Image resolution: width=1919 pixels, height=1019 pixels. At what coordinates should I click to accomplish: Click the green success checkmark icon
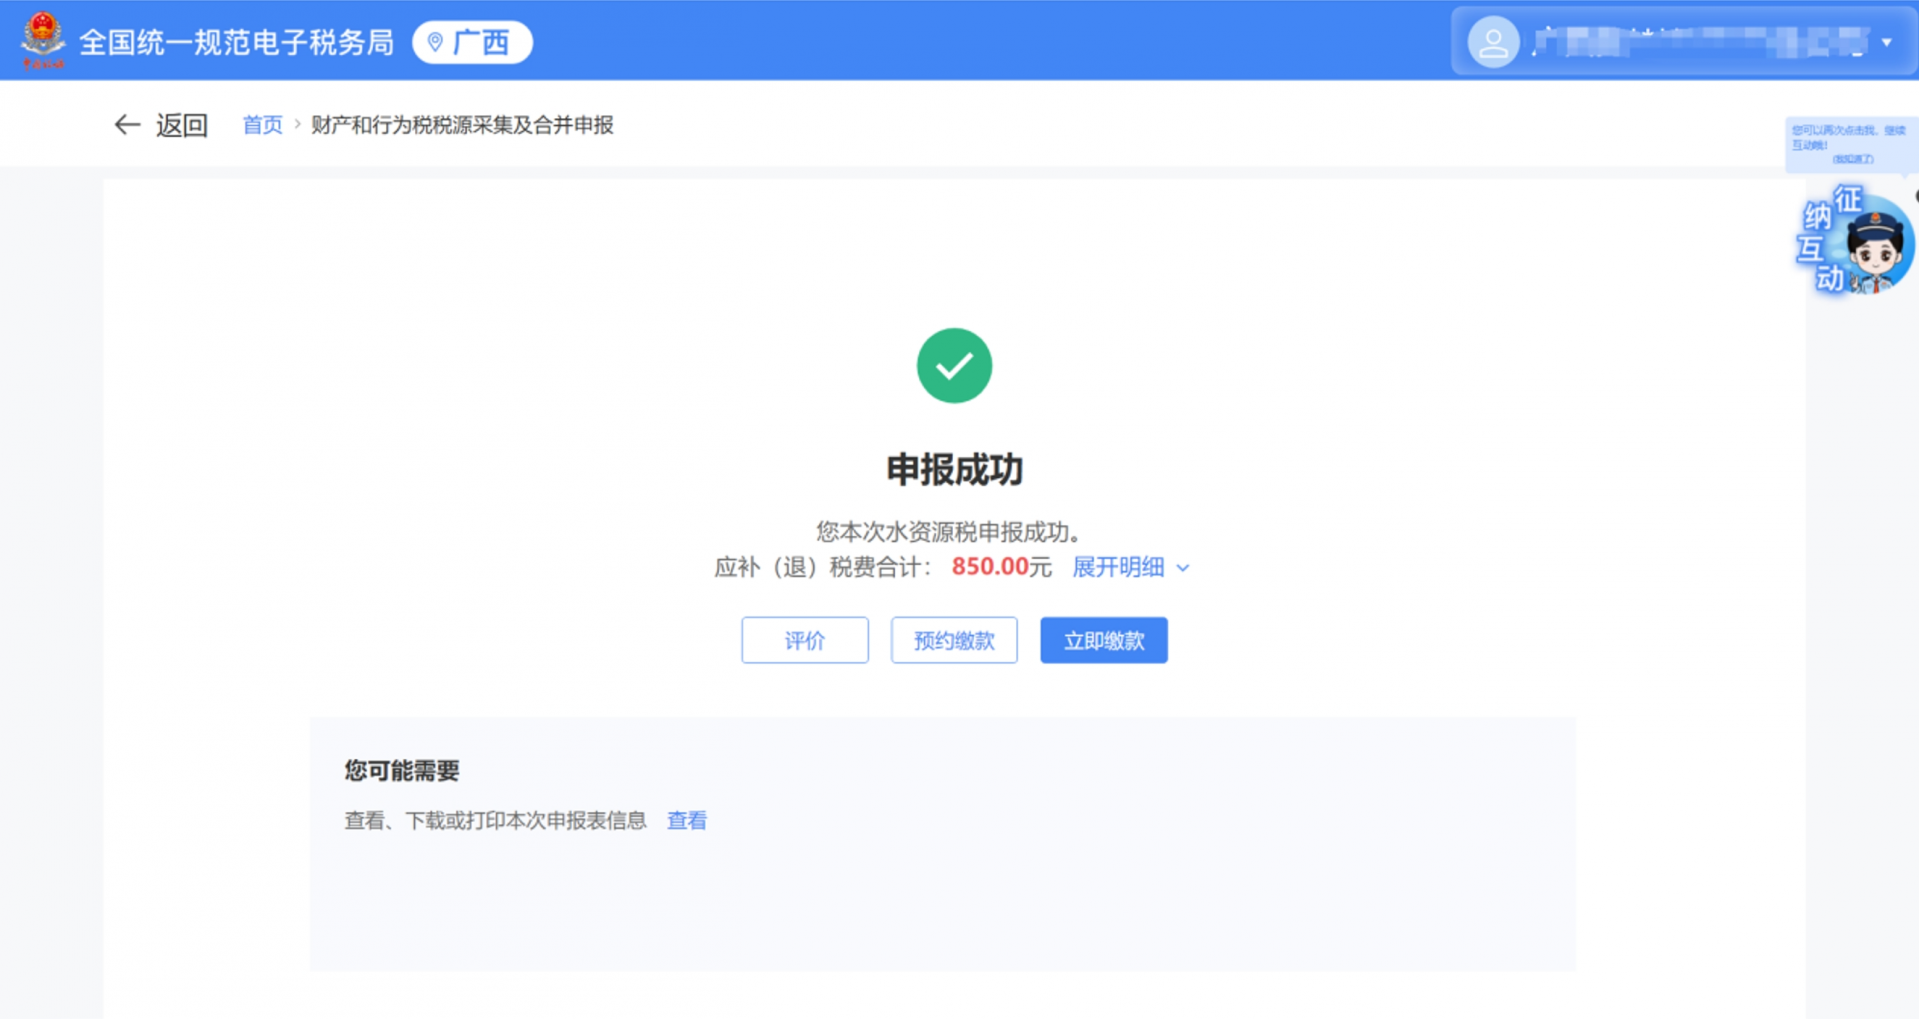click(953, 364)
